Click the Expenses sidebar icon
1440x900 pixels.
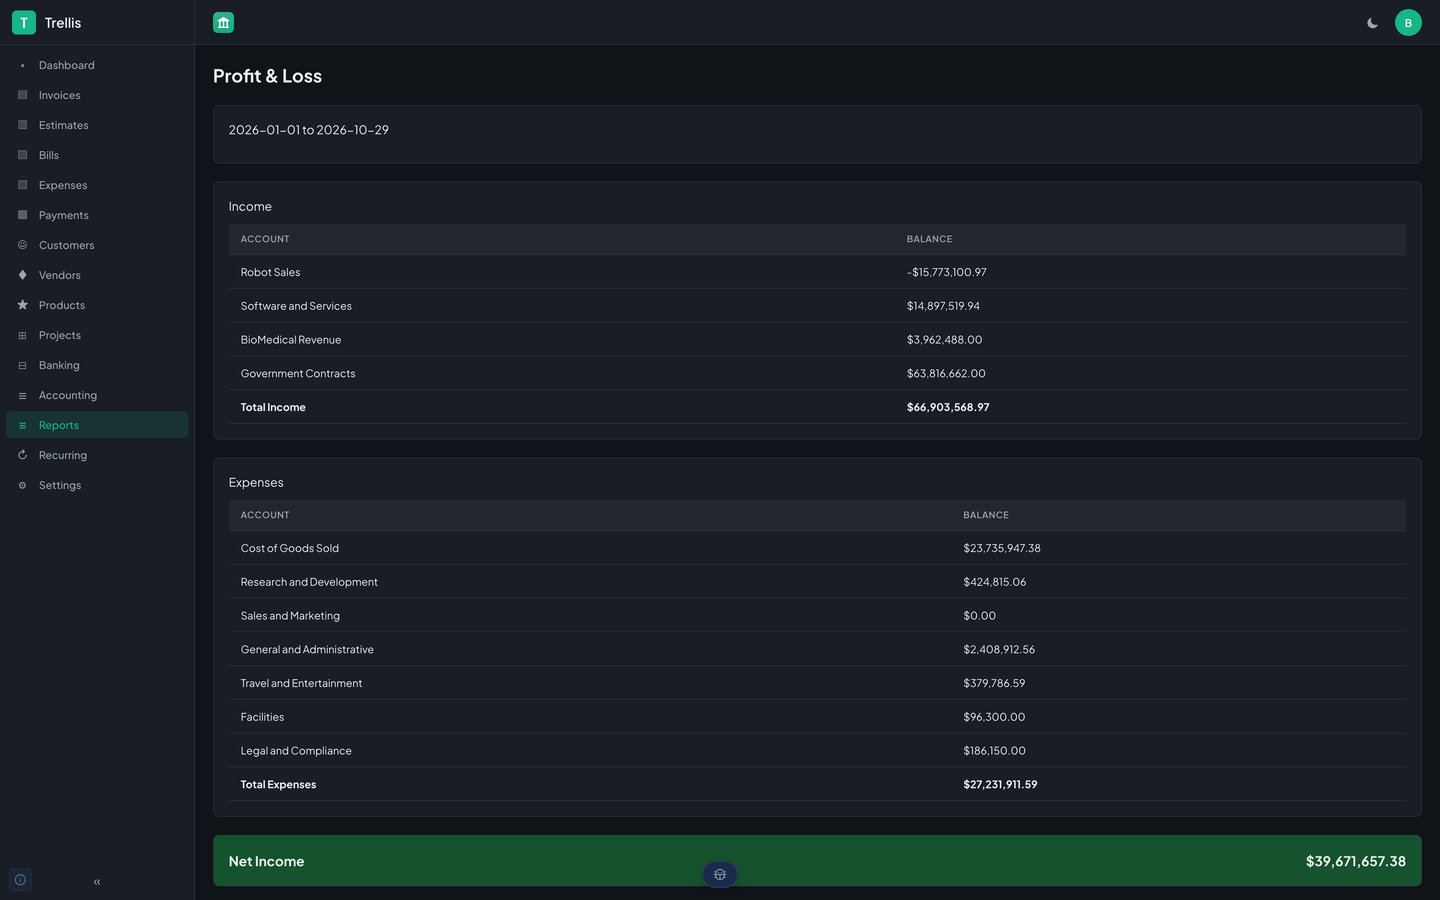click(22, 185)
